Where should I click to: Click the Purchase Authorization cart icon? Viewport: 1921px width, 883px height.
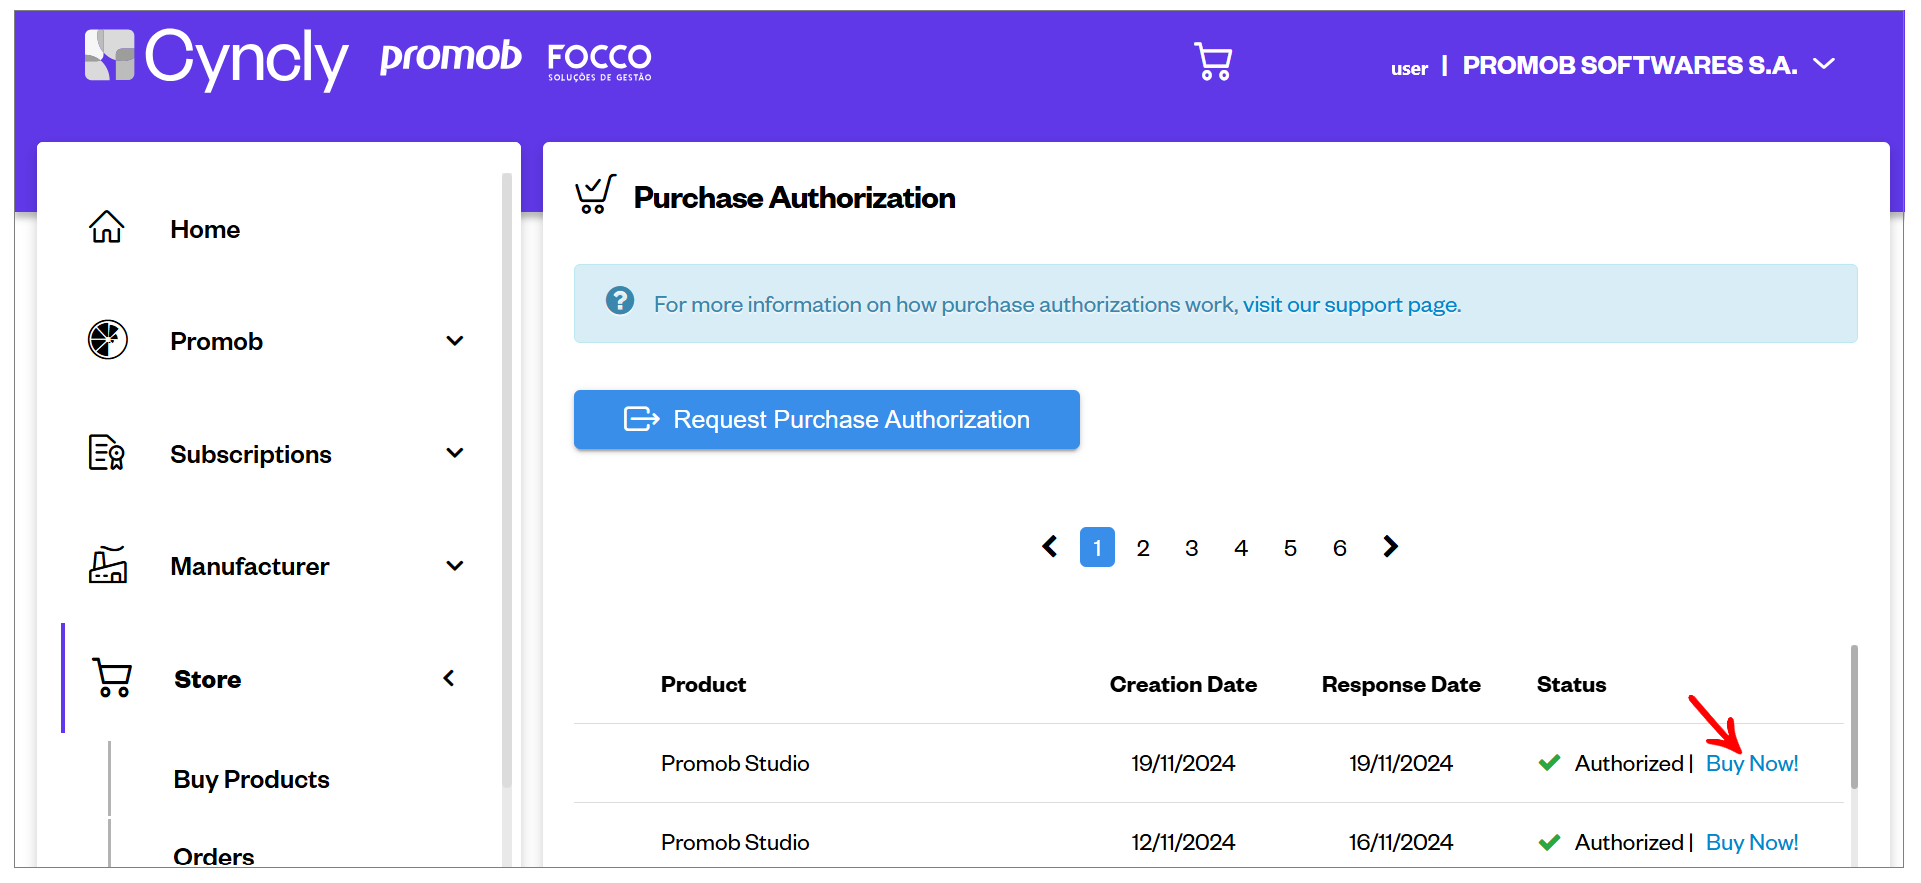pyautogui.click(x=595, y=195)
